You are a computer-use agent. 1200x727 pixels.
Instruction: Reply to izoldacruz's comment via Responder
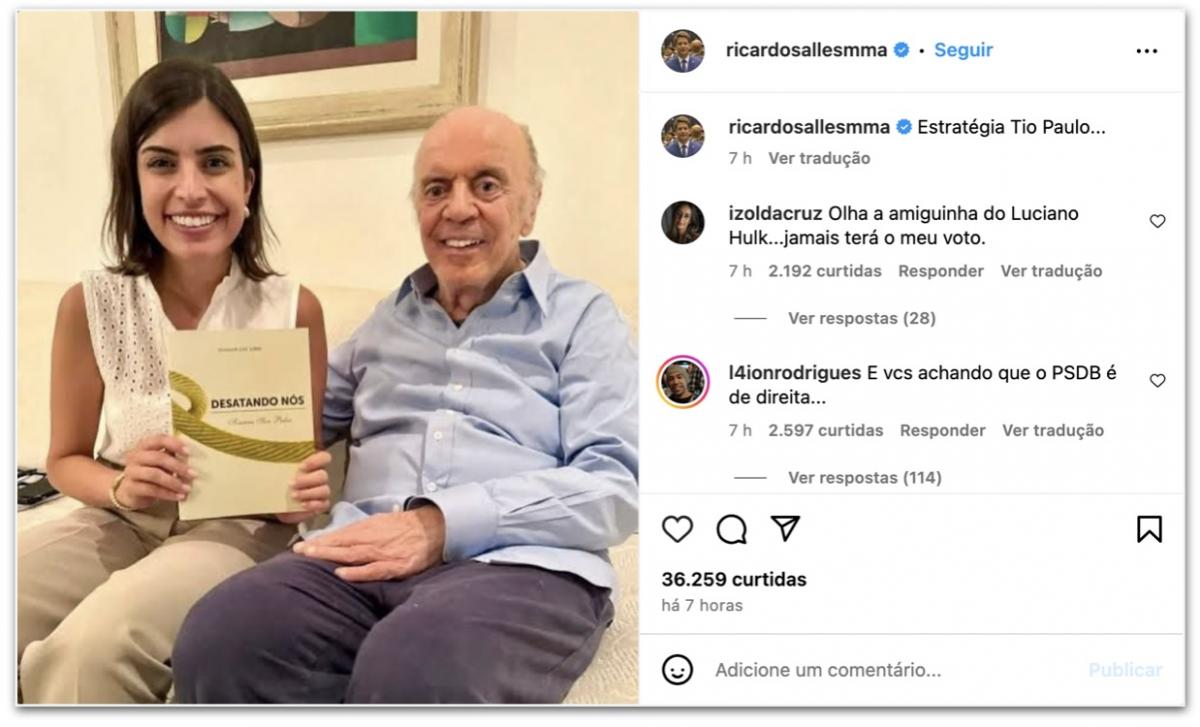tap(940, 271)
